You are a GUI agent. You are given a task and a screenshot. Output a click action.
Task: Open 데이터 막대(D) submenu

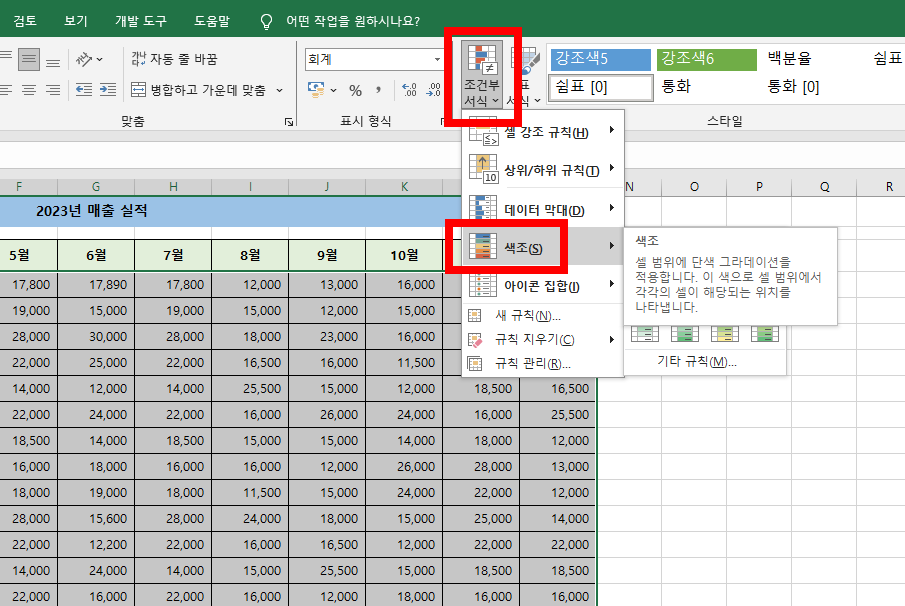point(543,210)
